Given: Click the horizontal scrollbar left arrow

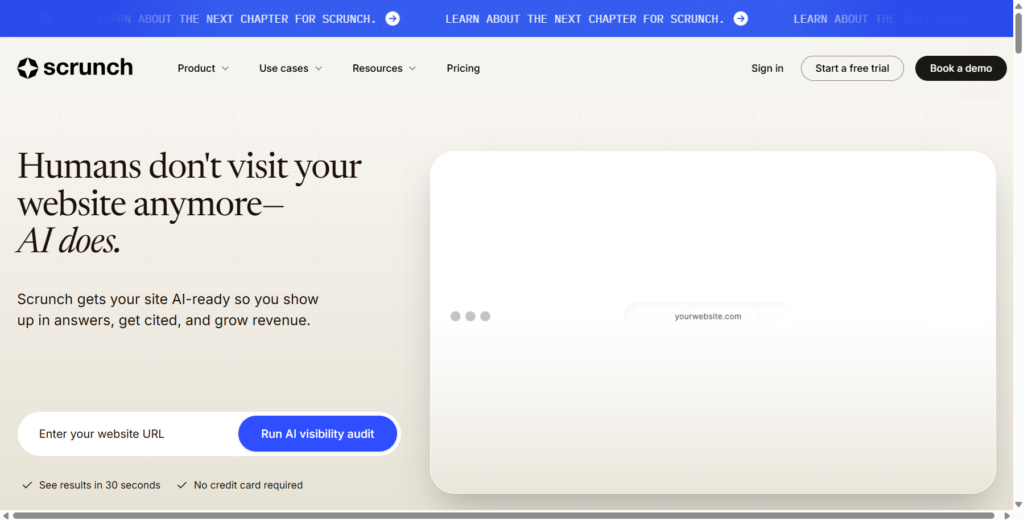Looking at the screenshot, I should [x=6, y=516].
